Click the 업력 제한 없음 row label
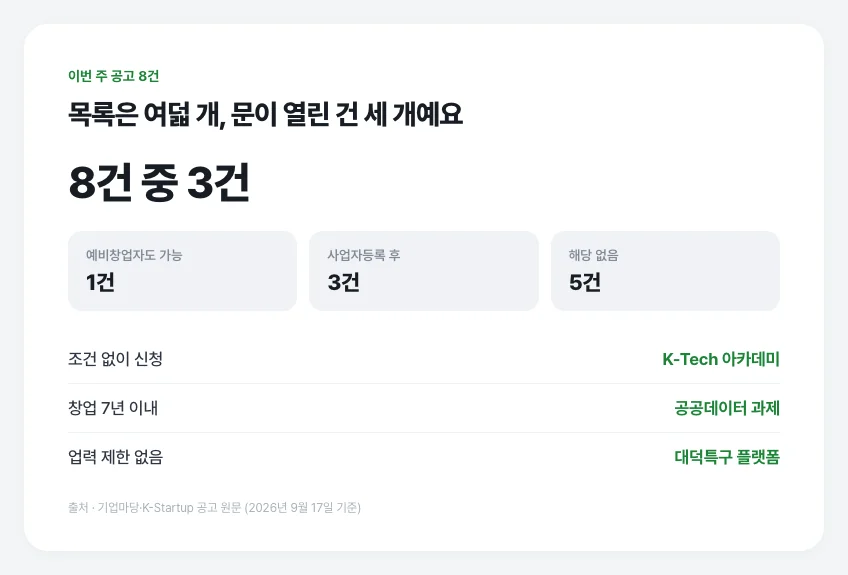848x575 pixels. coord(115,457)
